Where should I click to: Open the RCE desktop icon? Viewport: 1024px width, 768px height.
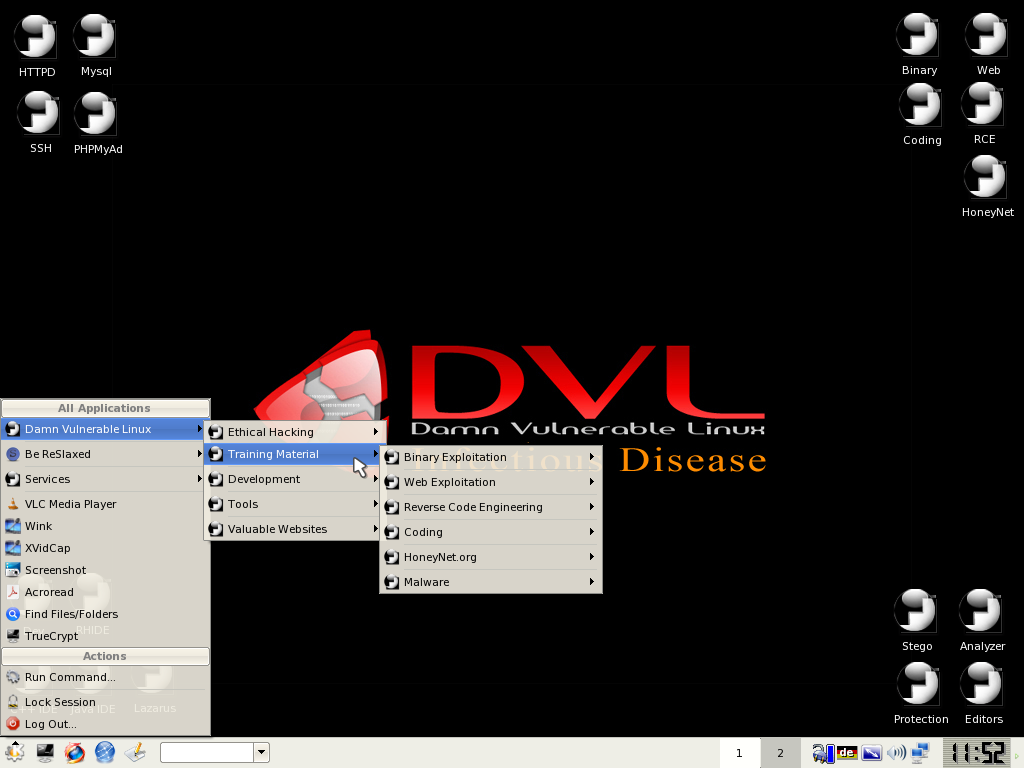(x=982, y=103)
